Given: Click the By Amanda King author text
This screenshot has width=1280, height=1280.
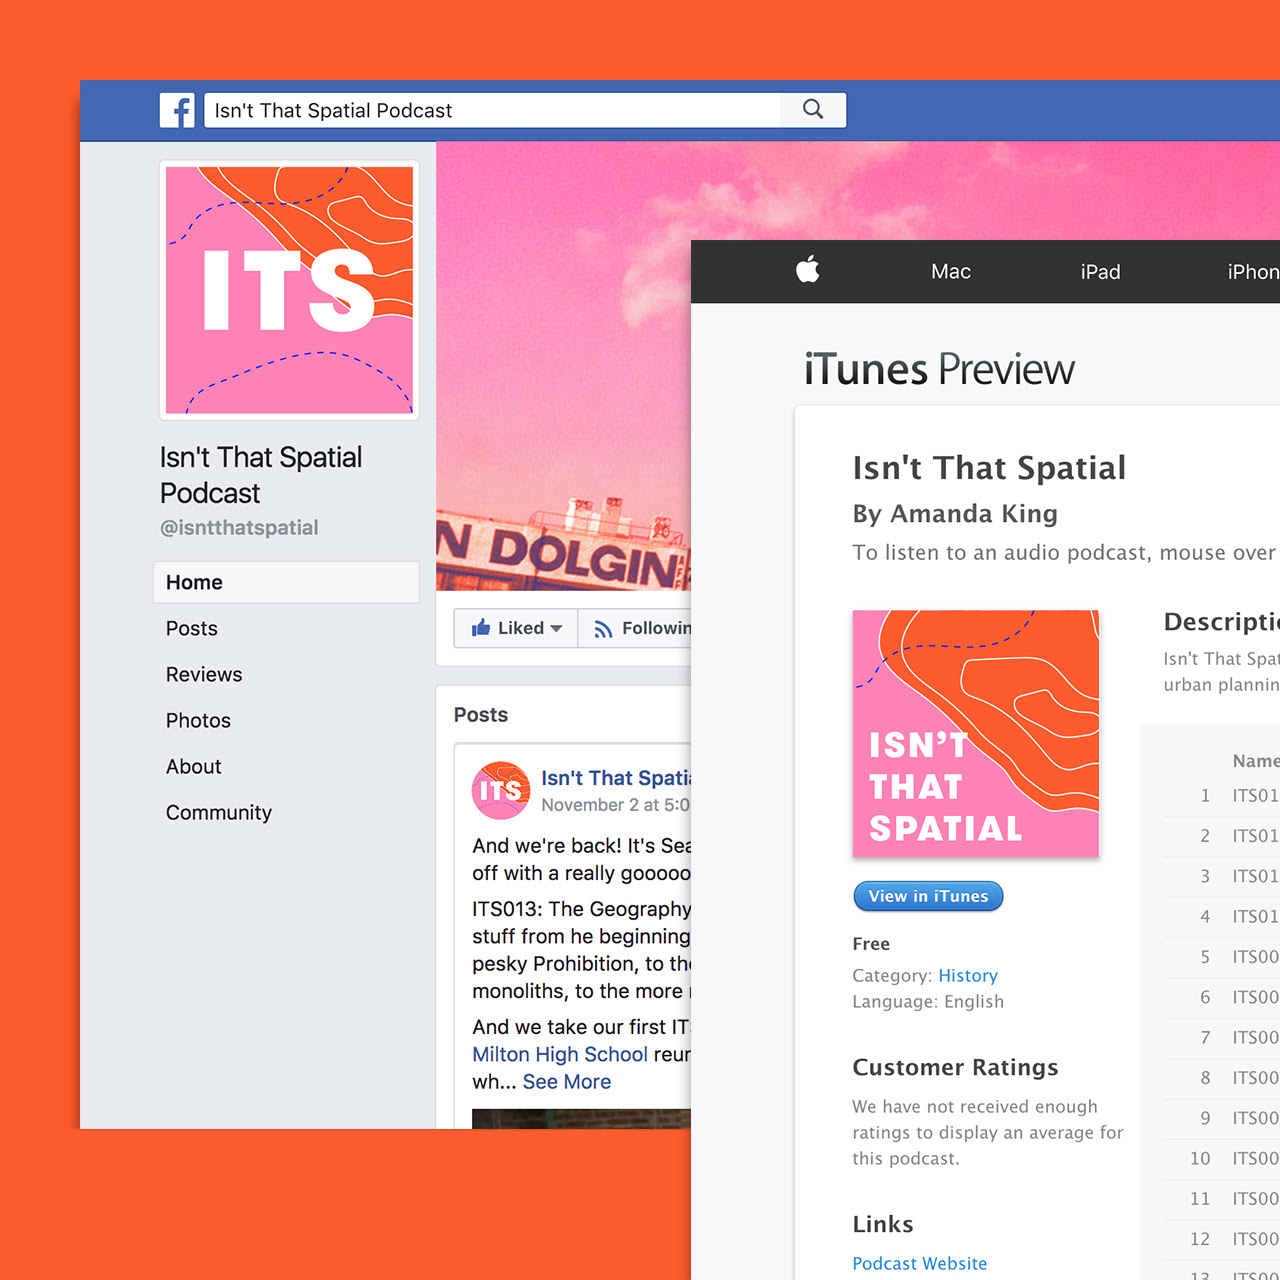Looking at the screenshot, I should (x=955, y=514).
